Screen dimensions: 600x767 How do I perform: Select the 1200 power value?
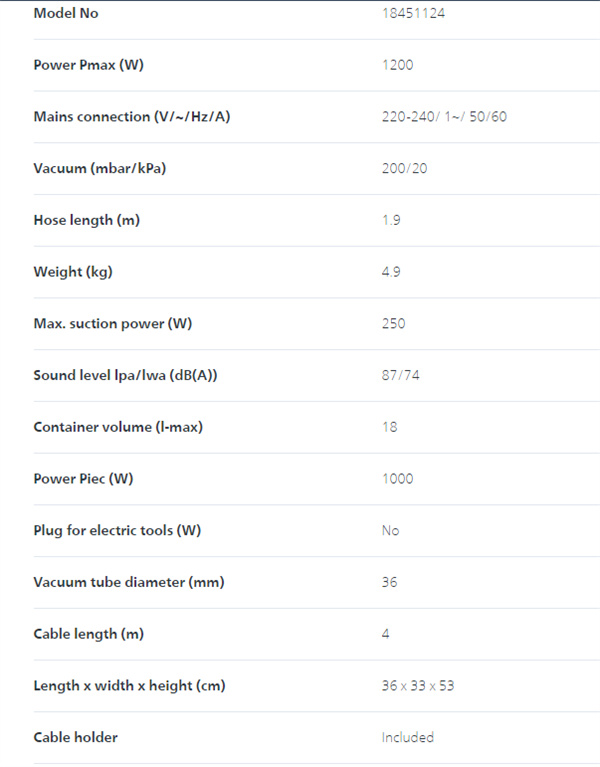coord(398,65)
